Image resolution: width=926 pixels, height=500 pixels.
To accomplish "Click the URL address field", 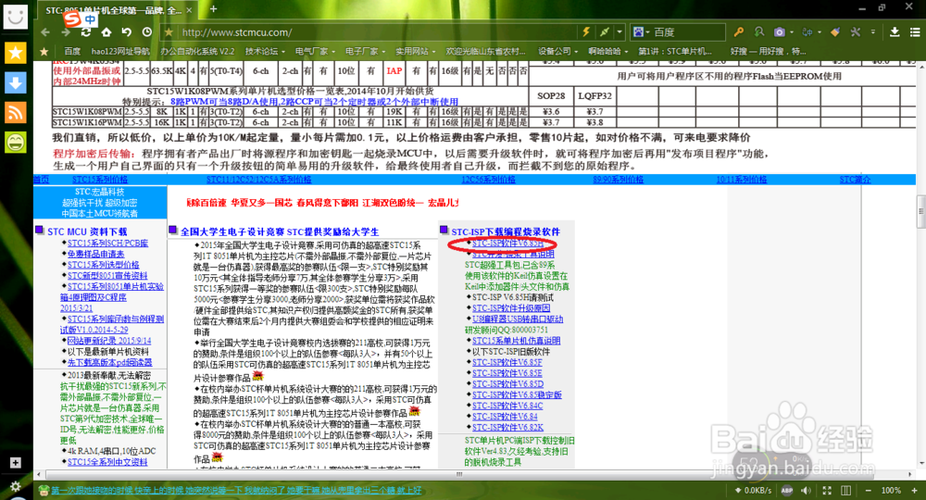I will point(378,32).
